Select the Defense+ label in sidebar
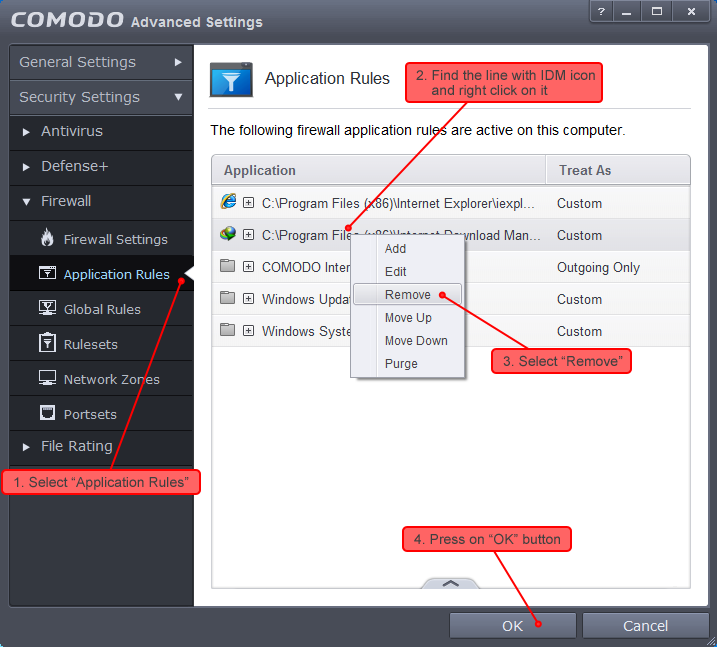This screenshot has width=717, height=647. pos(75,166)
